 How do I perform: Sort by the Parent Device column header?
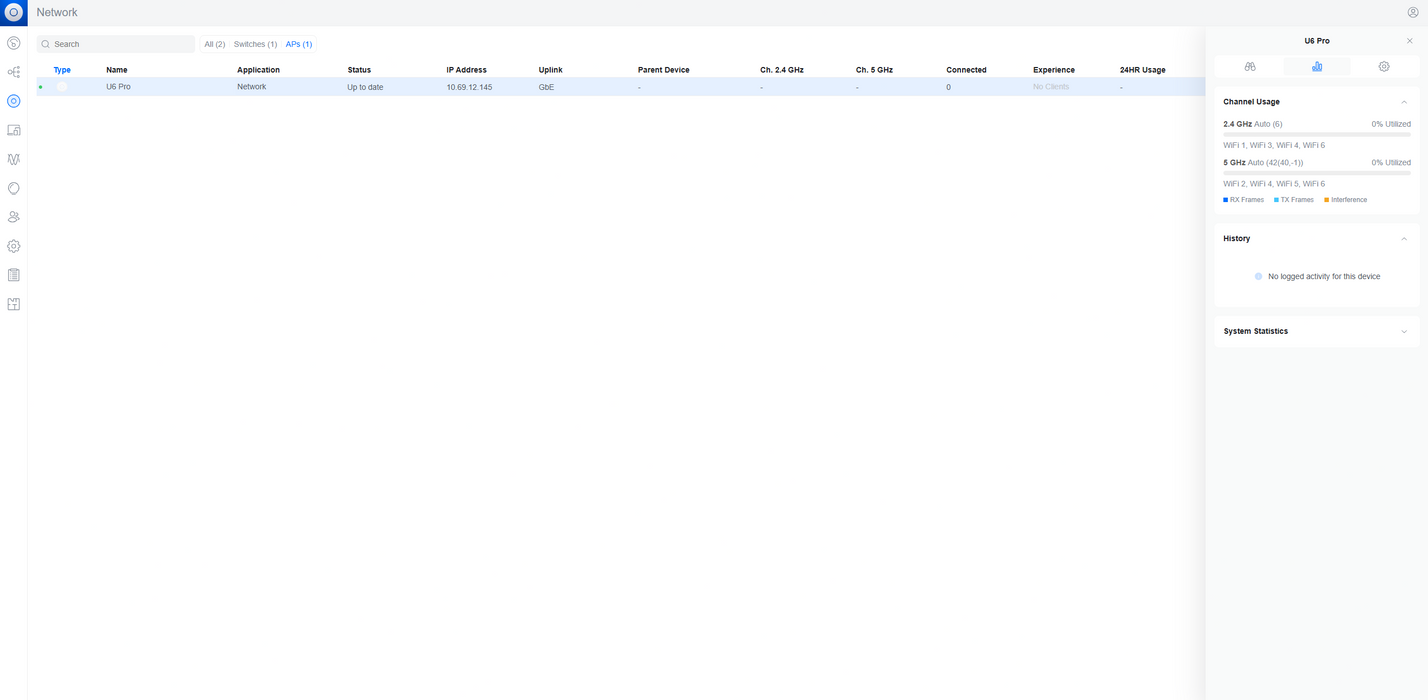664,70
